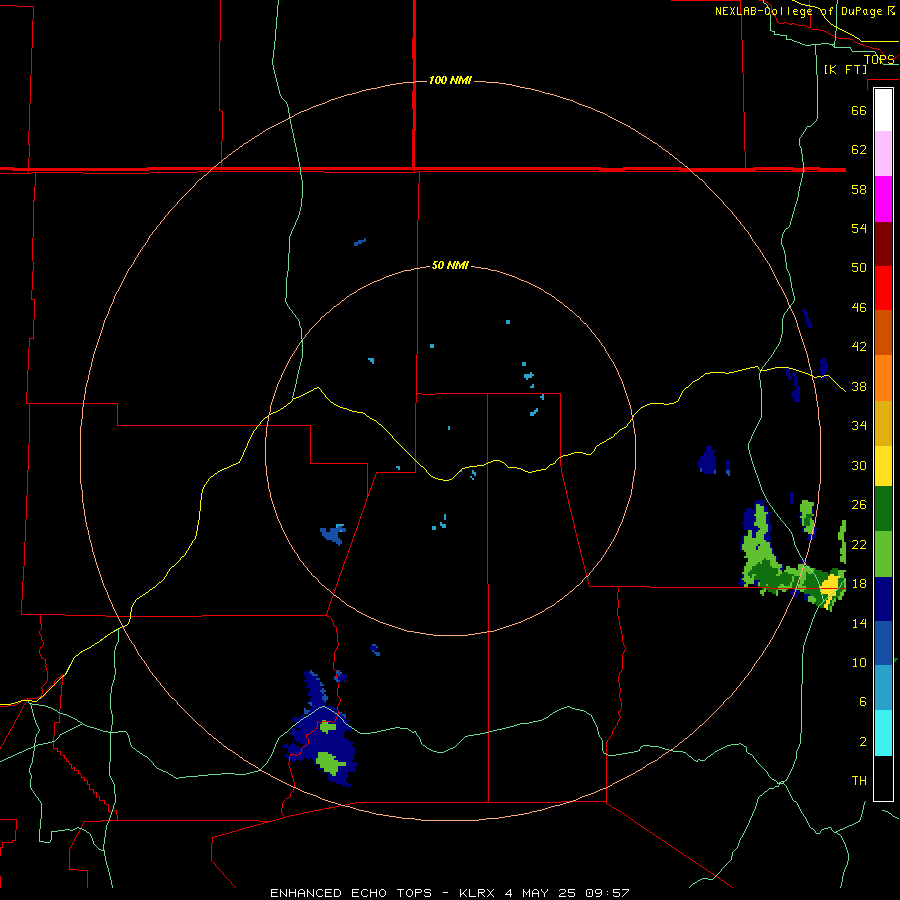Click the '34' scale label
The image size is (900, 900).
tap(859, 425)
